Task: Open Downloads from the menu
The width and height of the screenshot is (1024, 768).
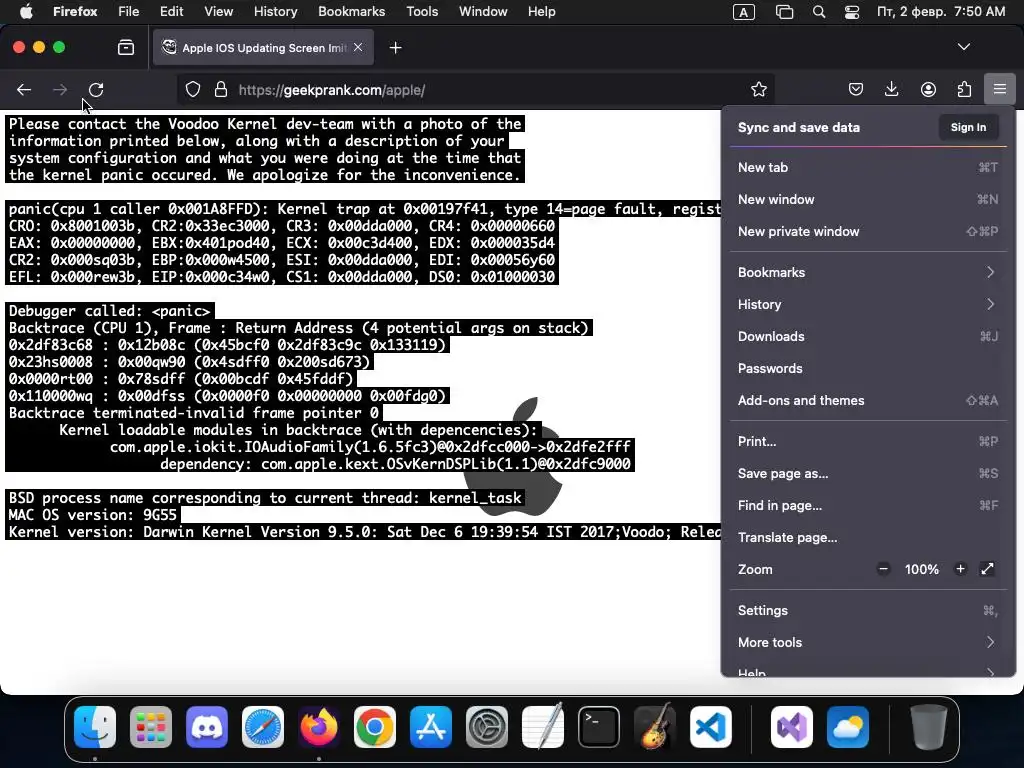Action: point(868,336)
